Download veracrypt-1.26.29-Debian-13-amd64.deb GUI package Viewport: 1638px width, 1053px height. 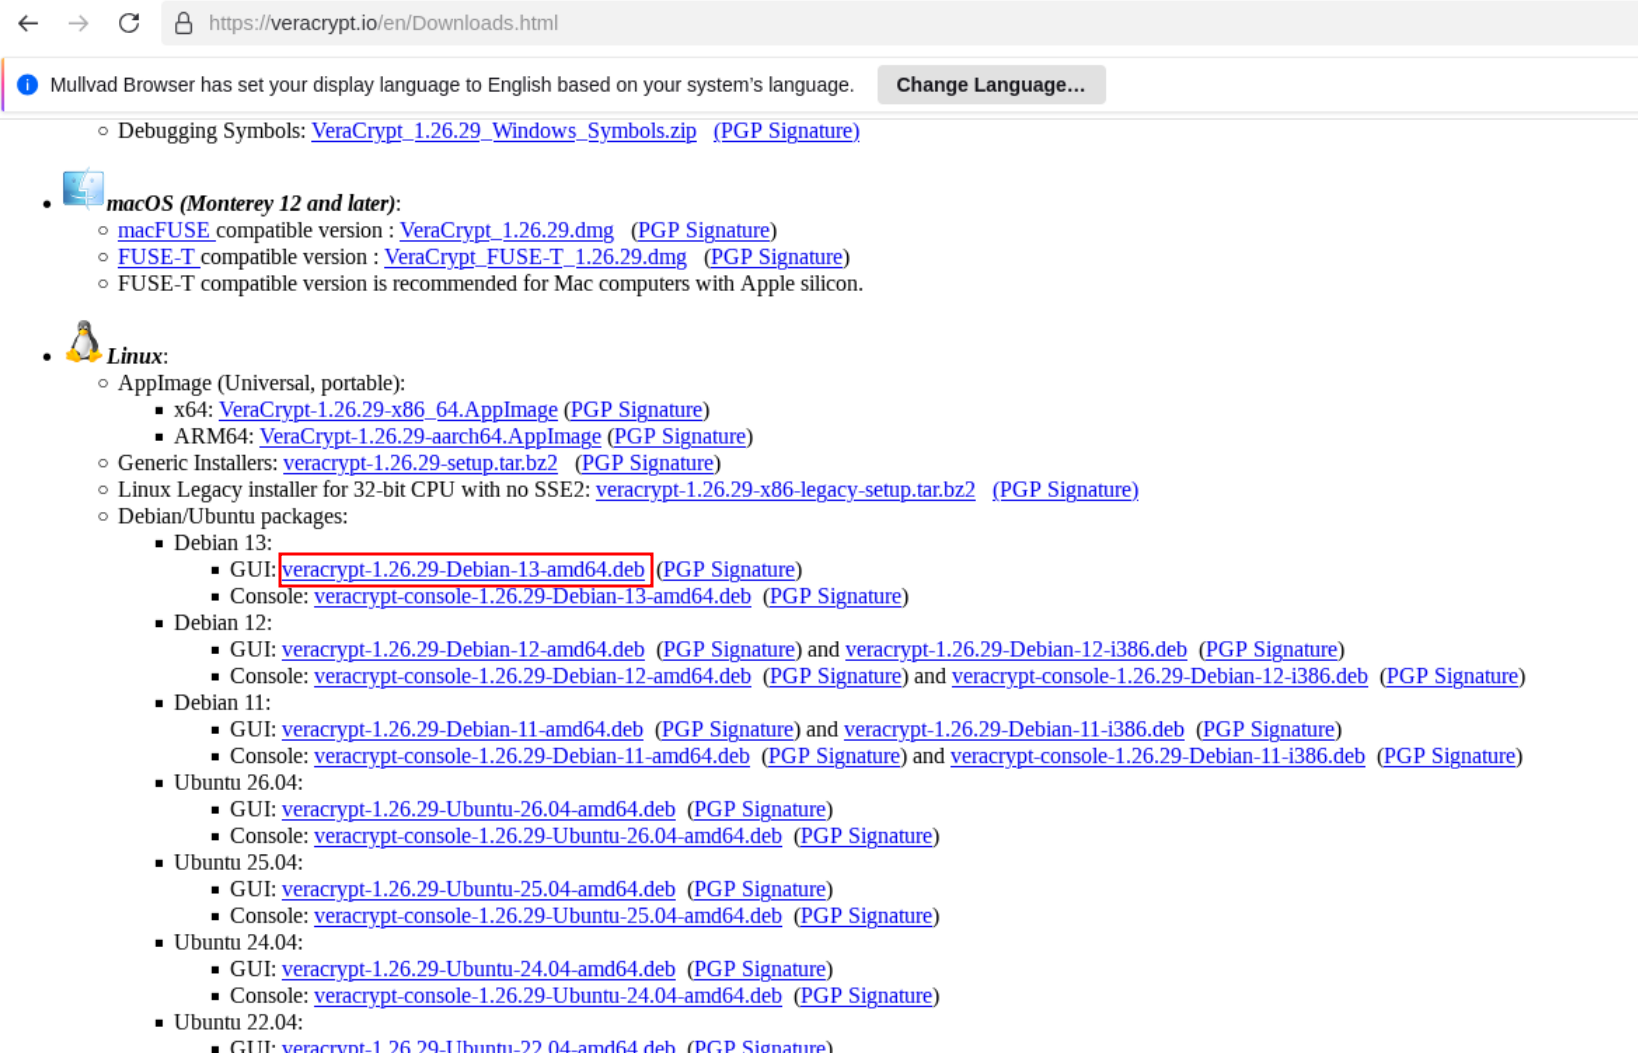463,570
